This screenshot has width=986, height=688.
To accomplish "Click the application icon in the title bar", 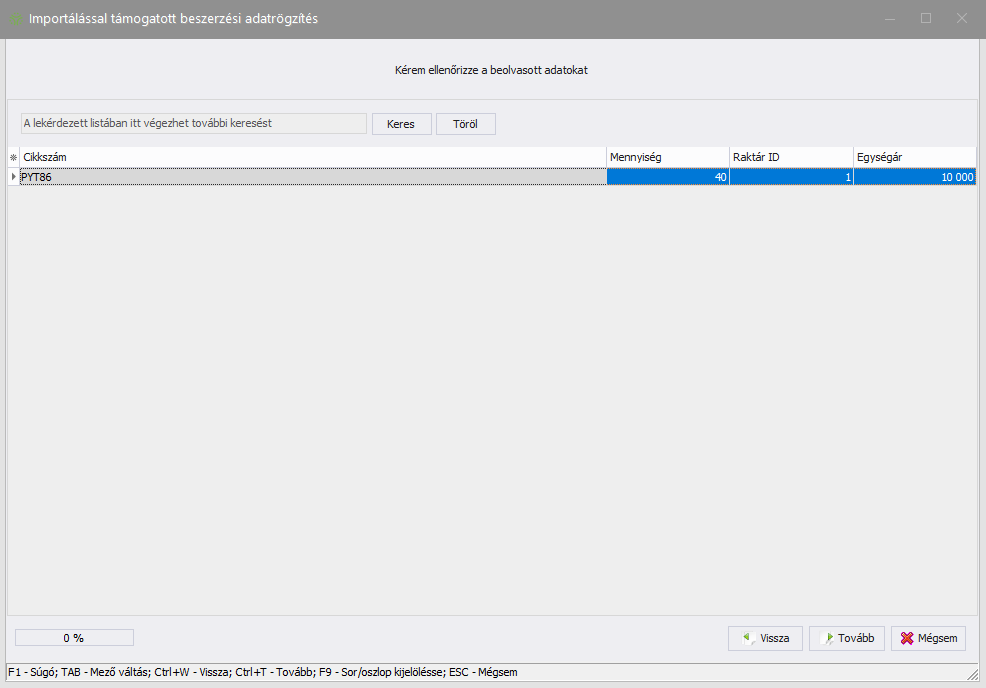I will point(15,19).
